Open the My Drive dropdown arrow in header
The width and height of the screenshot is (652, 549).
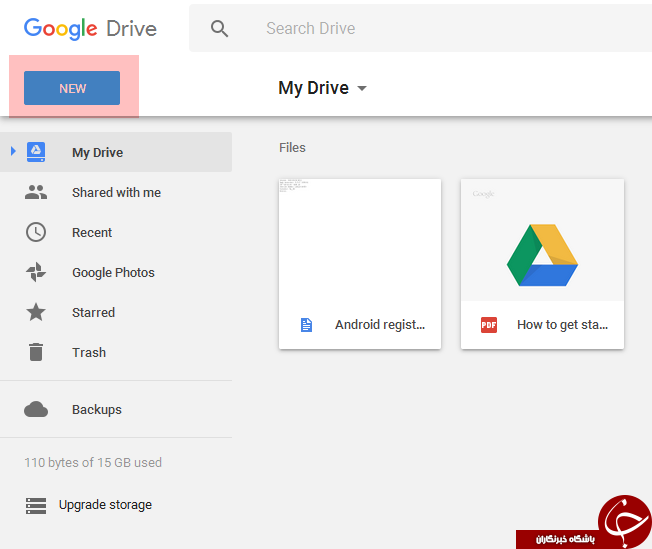tap(362, 88)
